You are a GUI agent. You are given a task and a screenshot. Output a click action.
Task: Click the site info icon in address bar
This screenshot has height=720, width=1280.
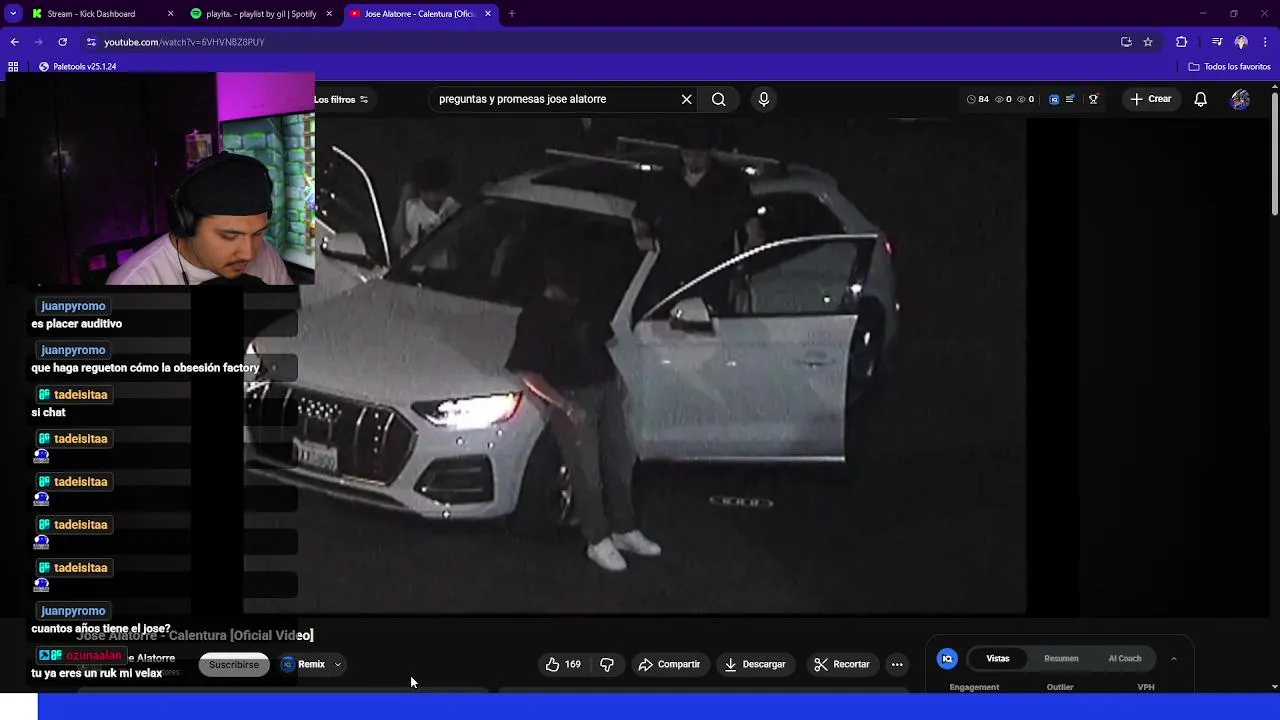(91, 42)
